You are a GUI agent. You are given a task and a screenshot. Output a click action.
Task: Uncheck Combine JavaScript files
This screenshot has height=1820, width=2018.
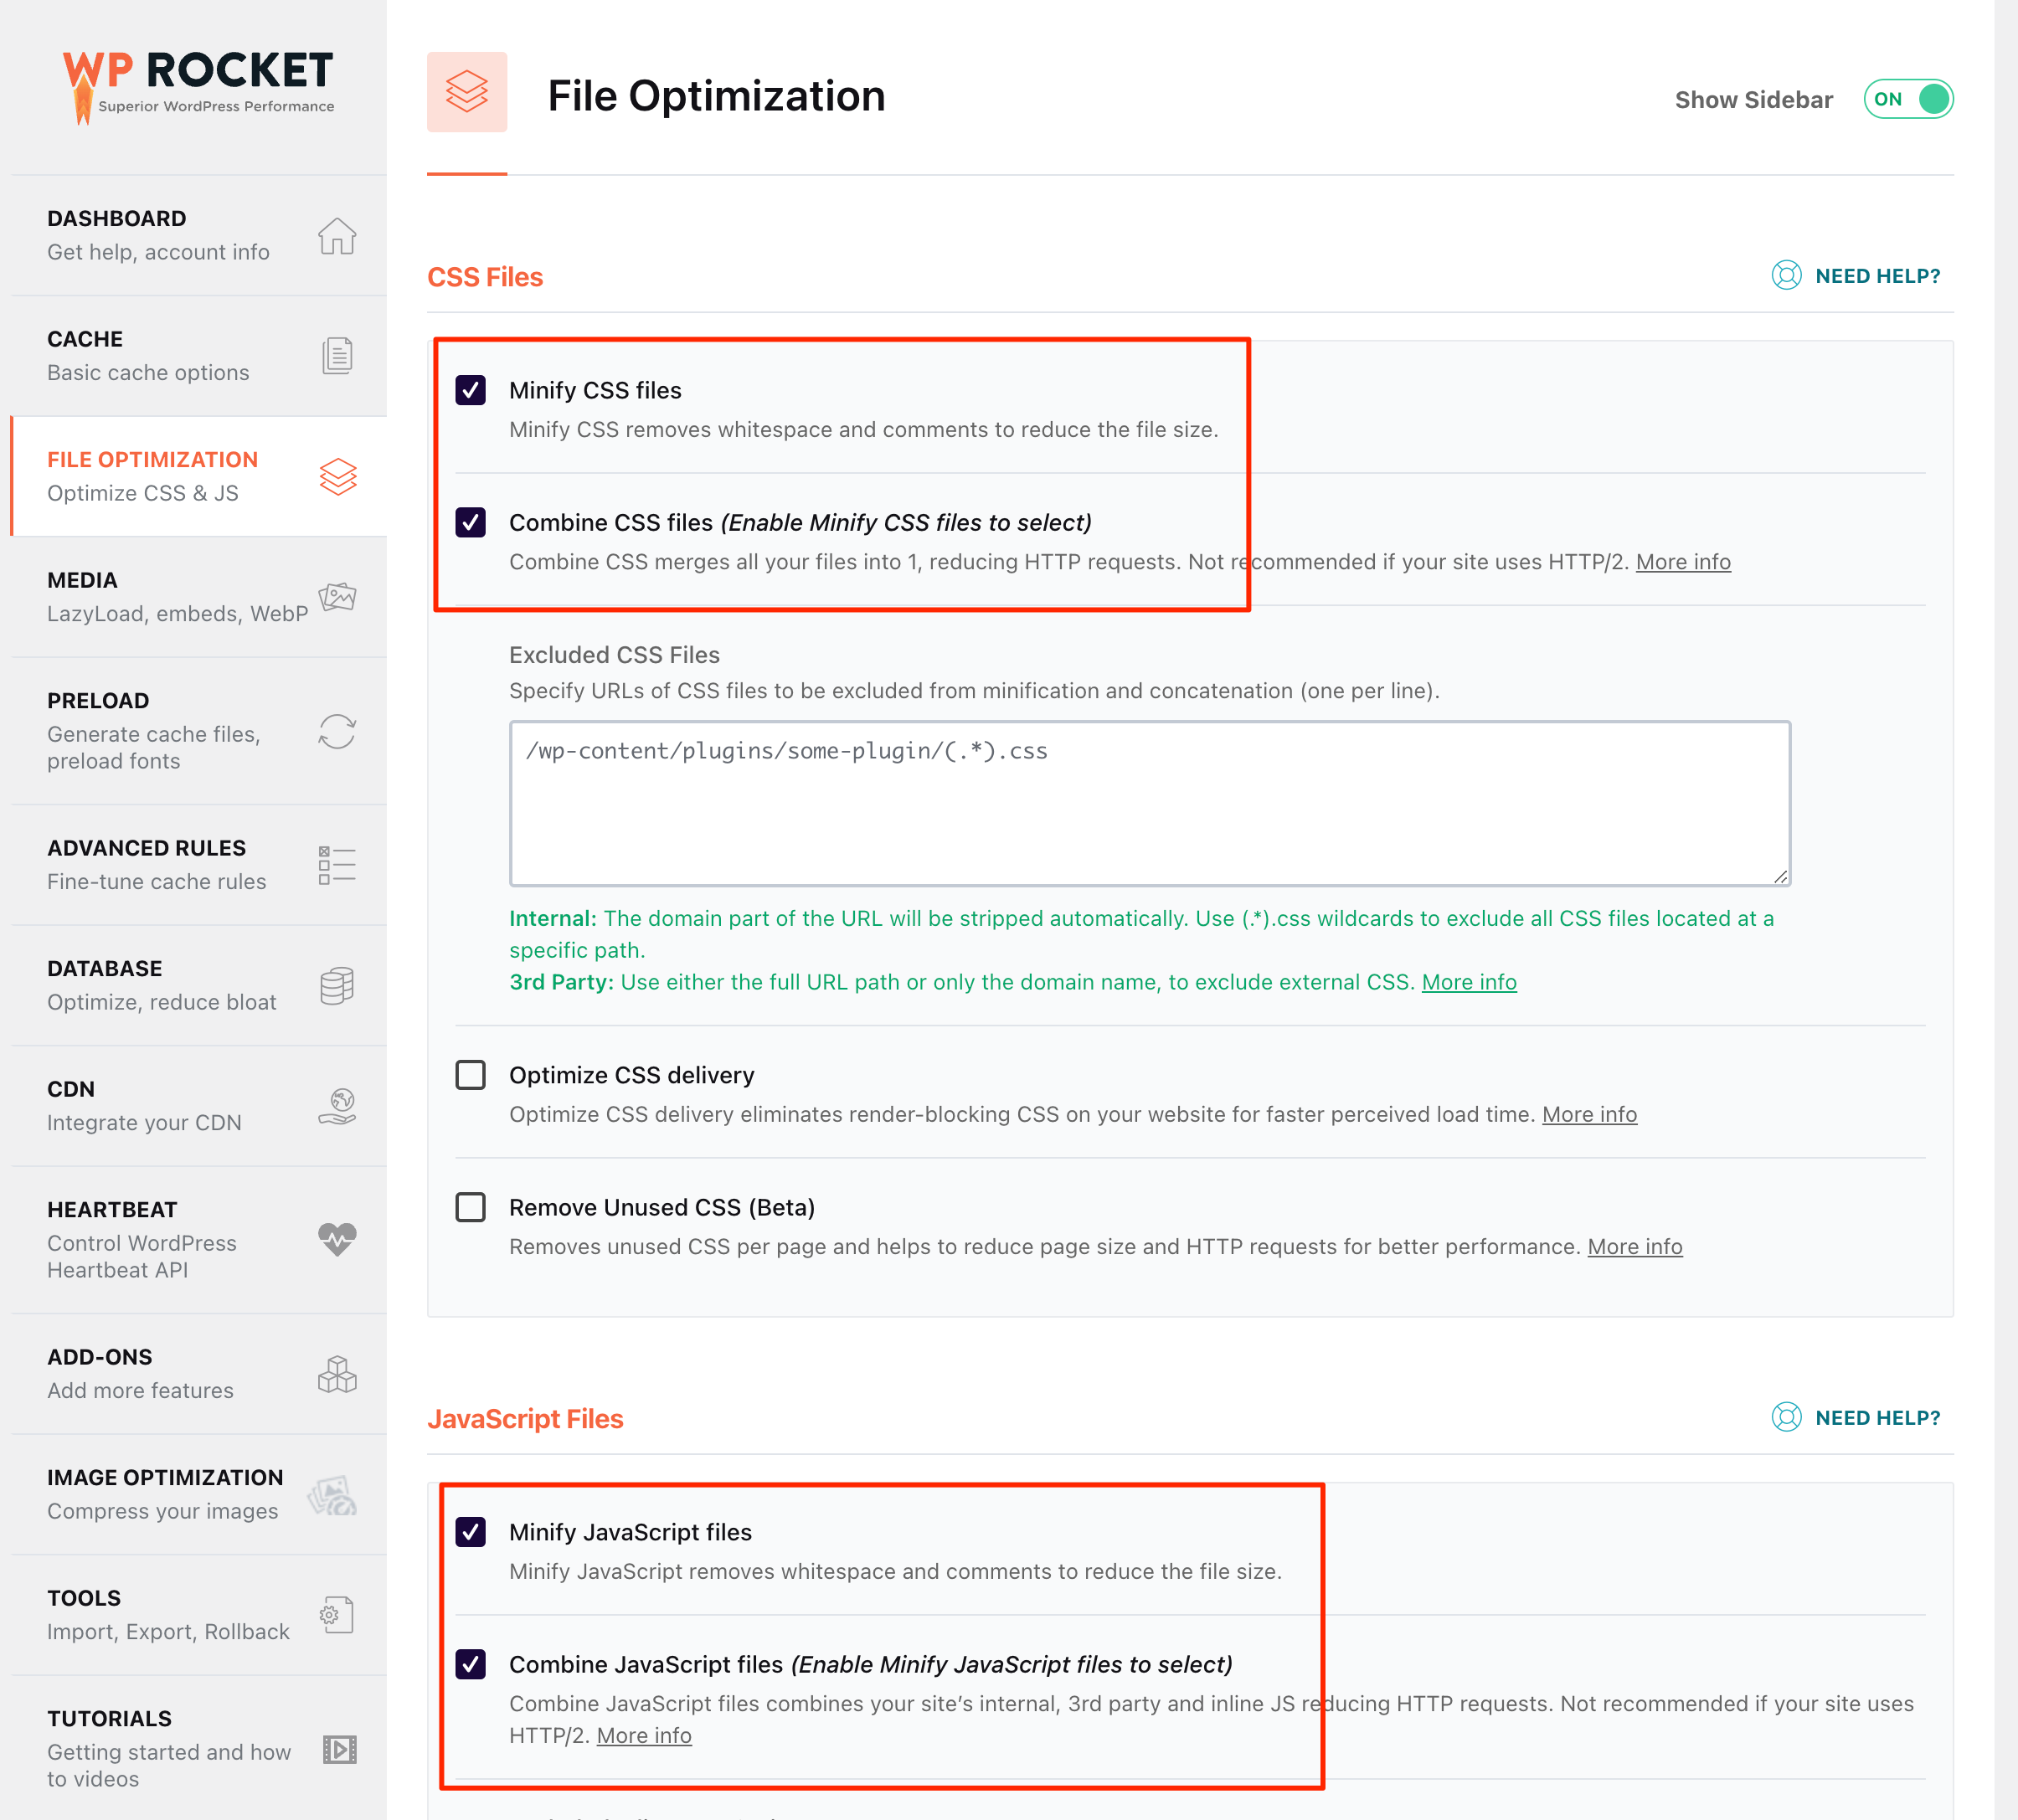470,1664
